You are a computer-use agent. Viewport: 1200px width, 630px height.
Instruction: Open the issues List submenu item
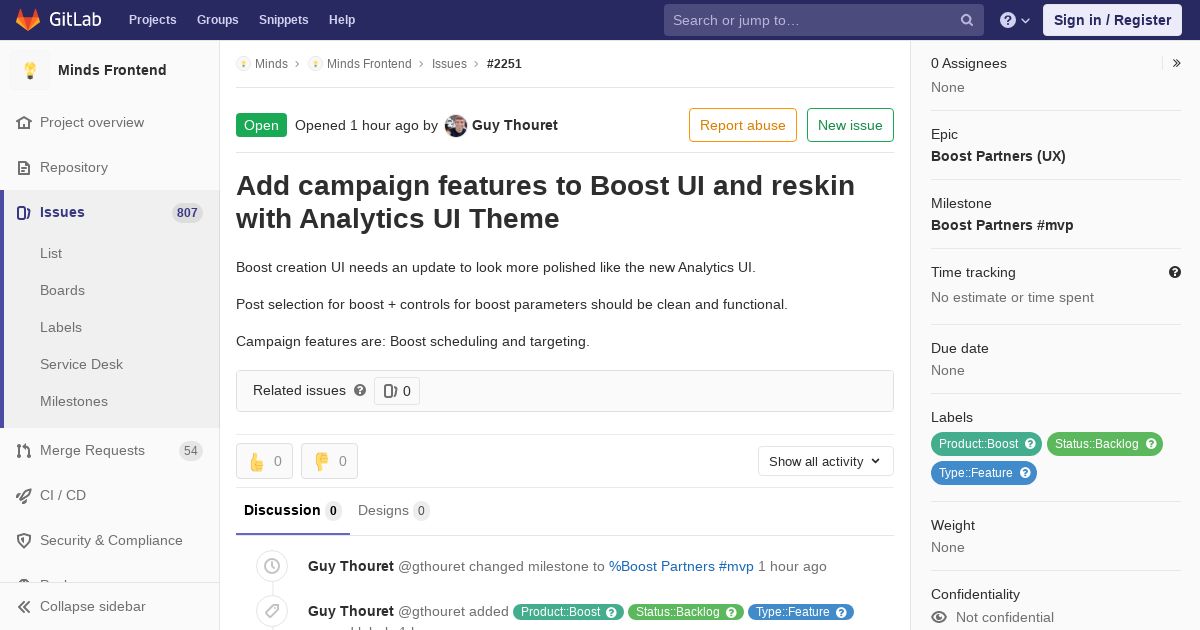pyautogui.click(x=51, y=253)
